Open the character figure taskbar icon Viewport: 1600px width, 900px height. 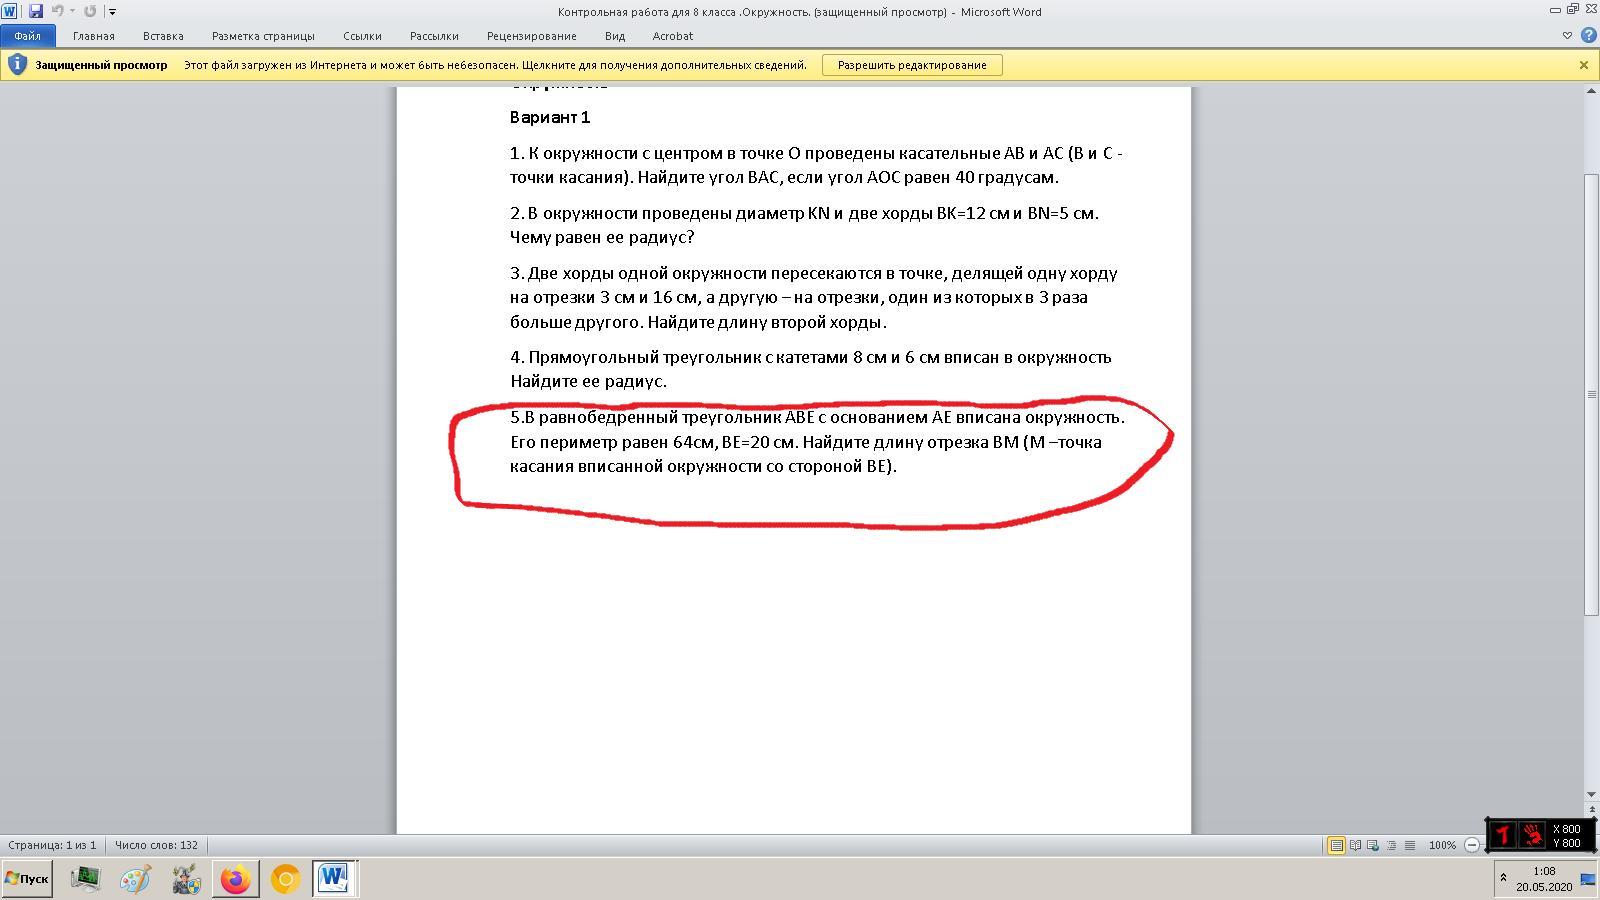pyautogui.click(x=185, y=879)
